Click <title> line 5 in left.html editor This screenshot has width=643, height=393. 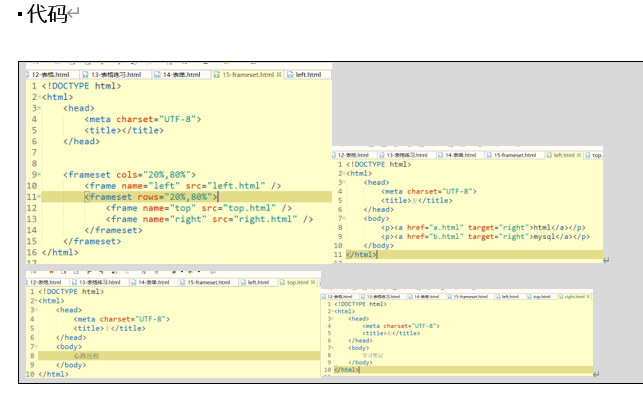tap(417, 200)
